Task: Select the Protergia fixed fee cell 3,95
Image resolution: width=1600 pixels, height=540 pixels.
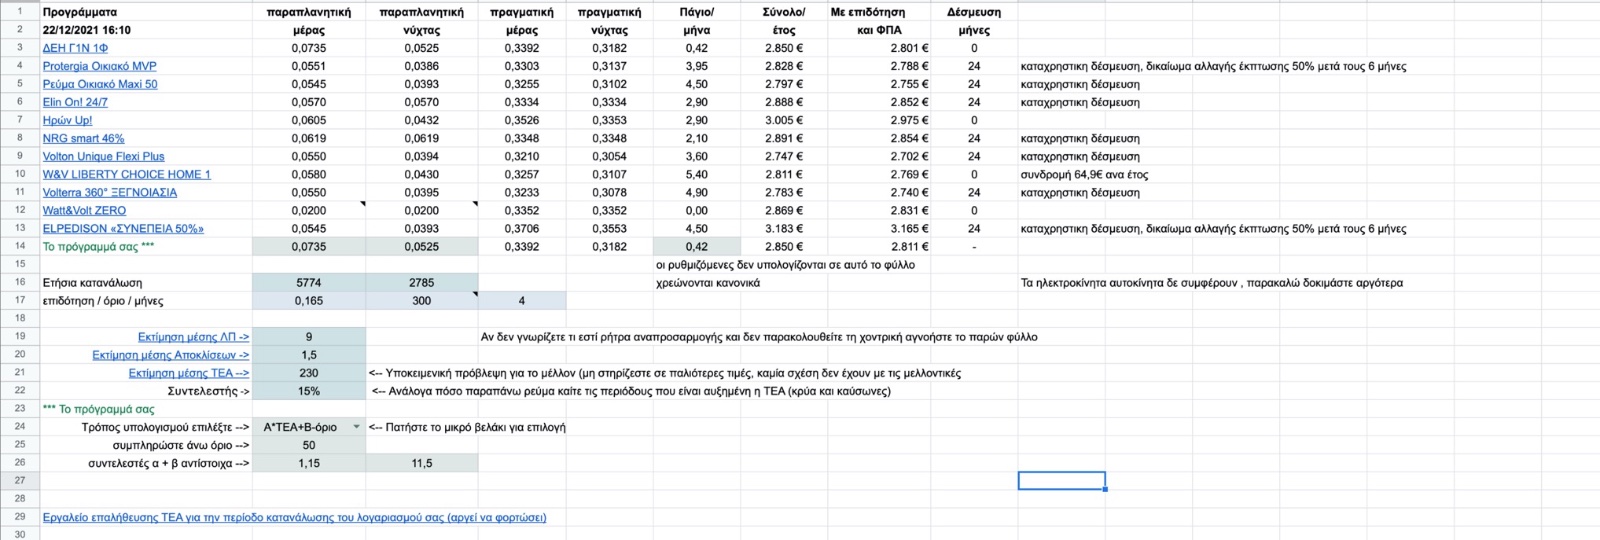Action: coord(696,66)
